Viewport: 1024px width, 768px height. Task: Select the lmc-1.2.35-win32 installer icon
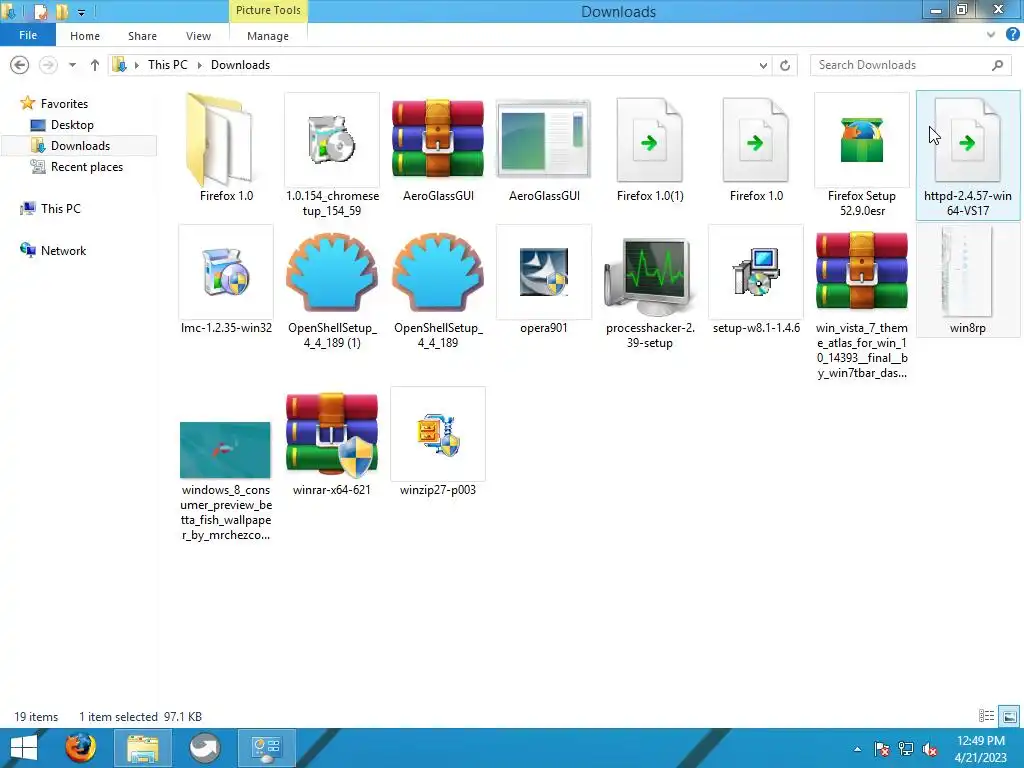point(226,272)
